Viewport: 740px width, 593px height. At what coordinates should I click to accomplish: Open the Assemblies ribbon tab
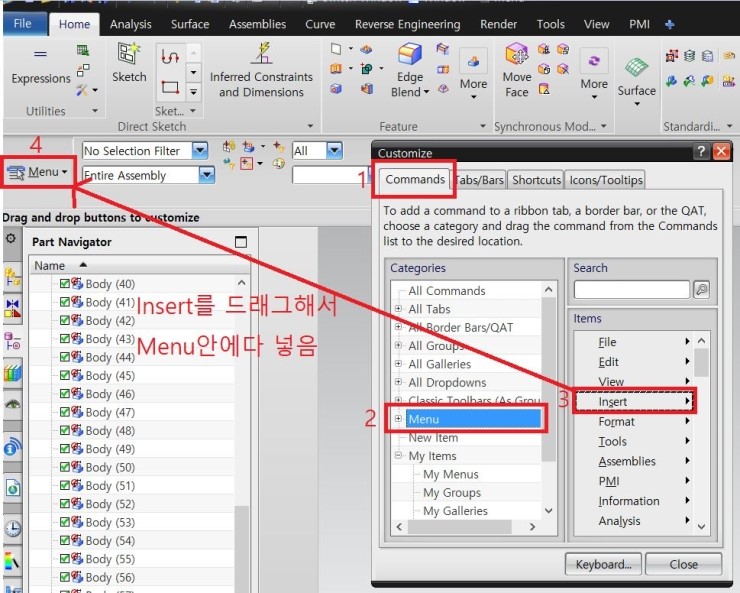point(257,25)
